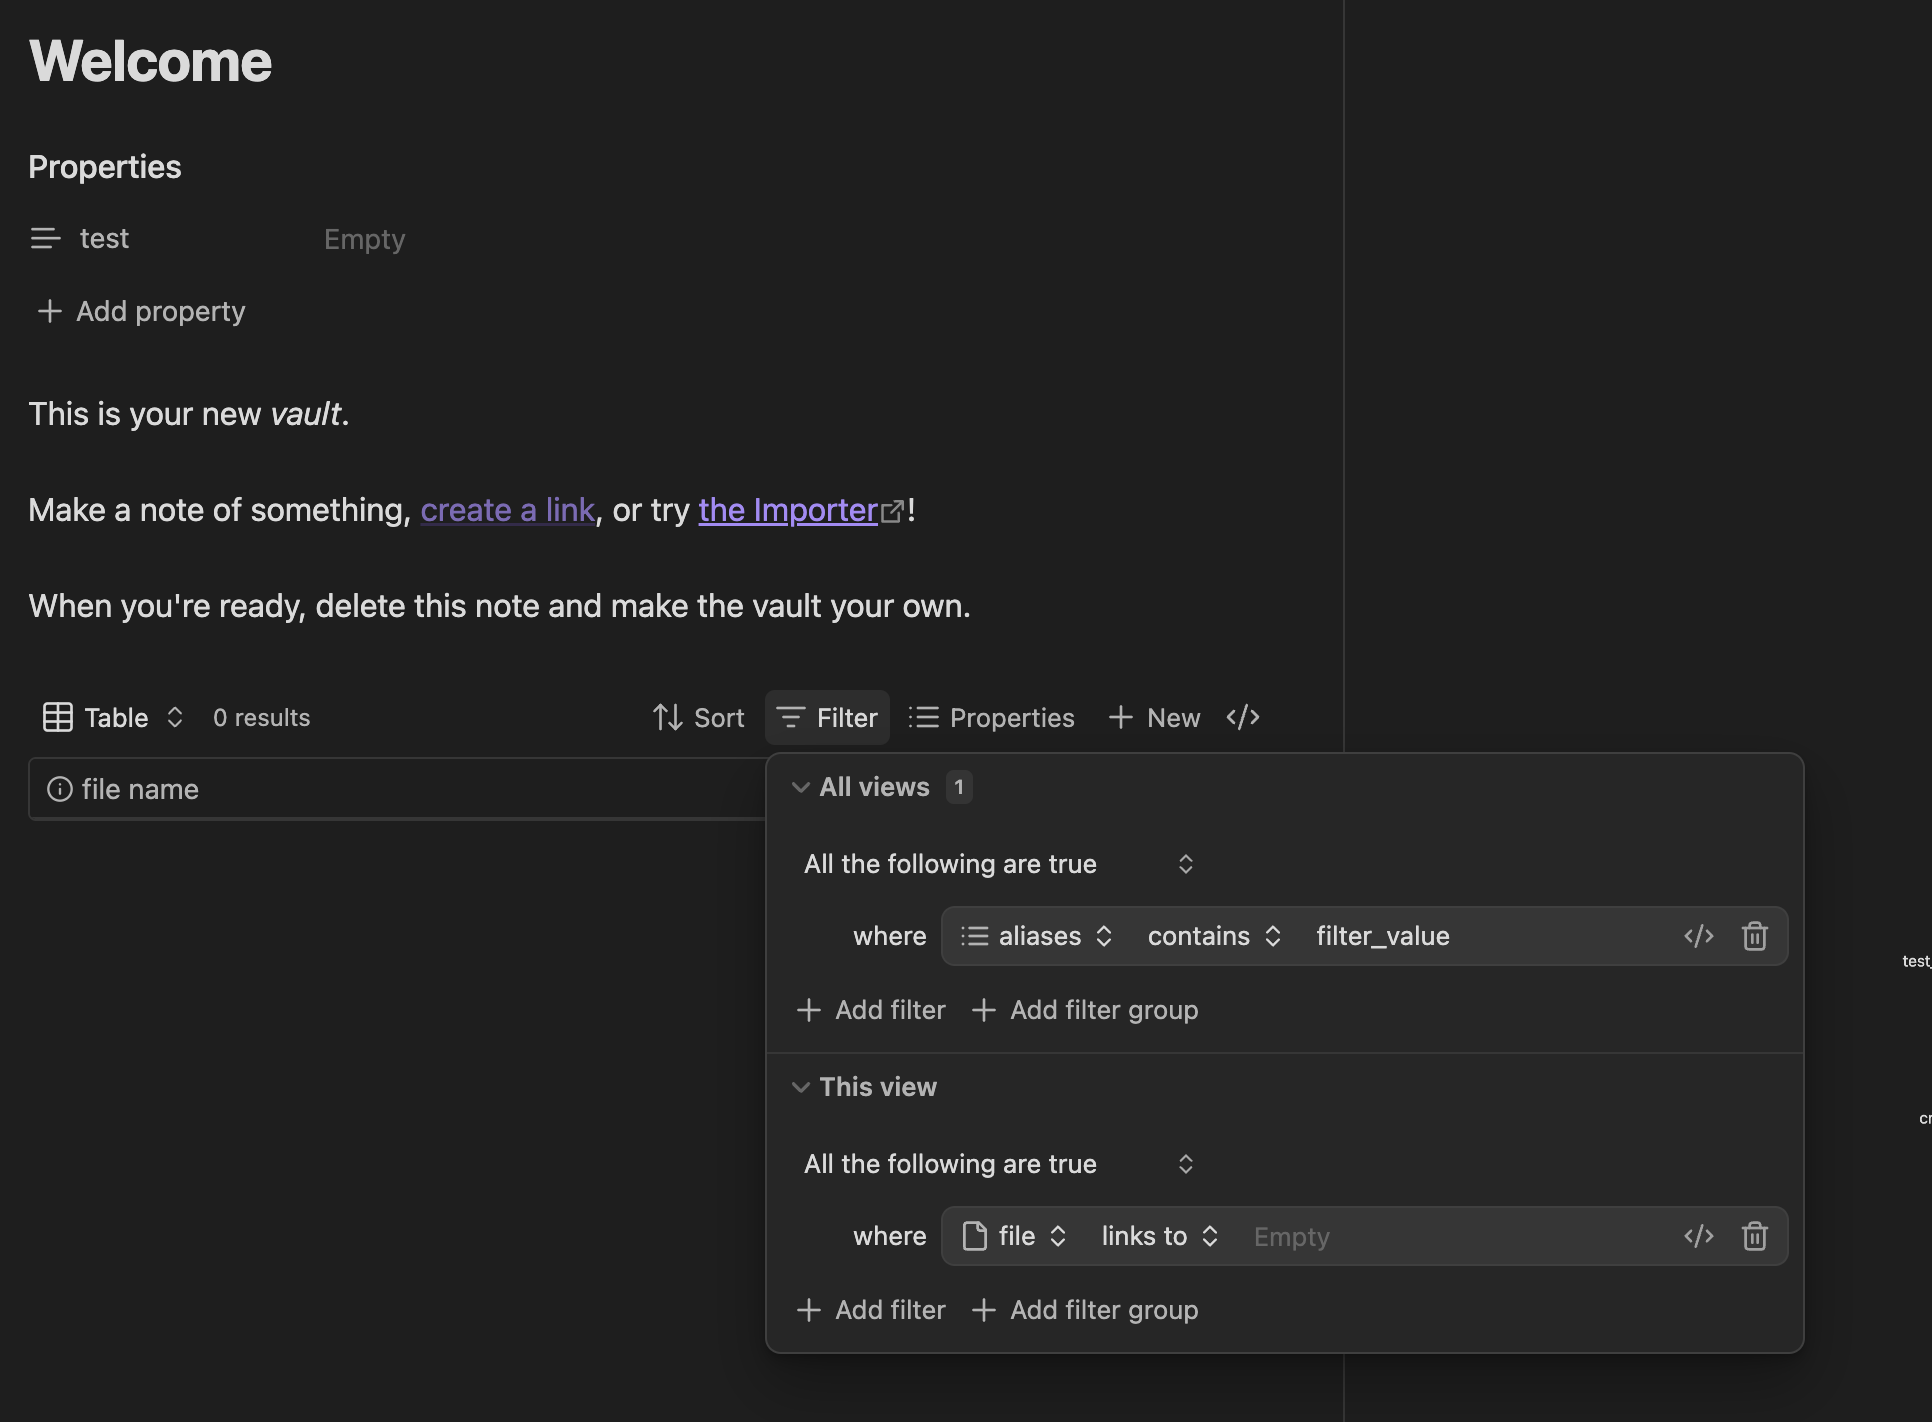Delete the aliases filter with trash icon

click(1754, 936)
